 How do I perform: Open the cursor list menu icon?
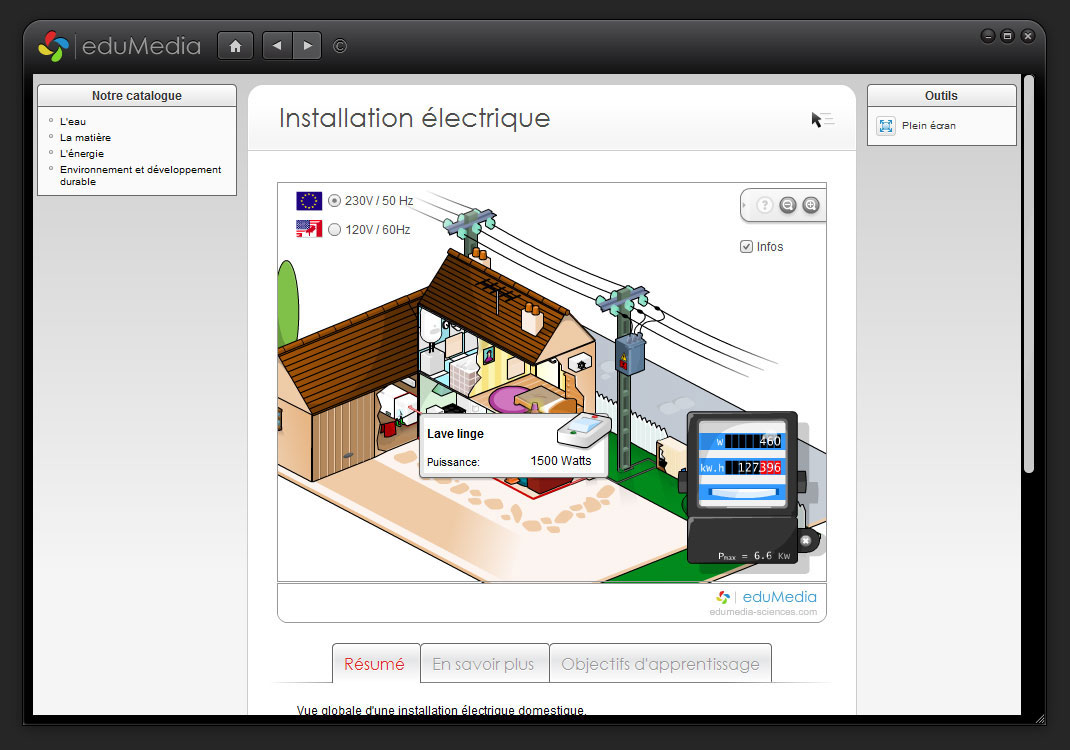click(x=822, y=120)
